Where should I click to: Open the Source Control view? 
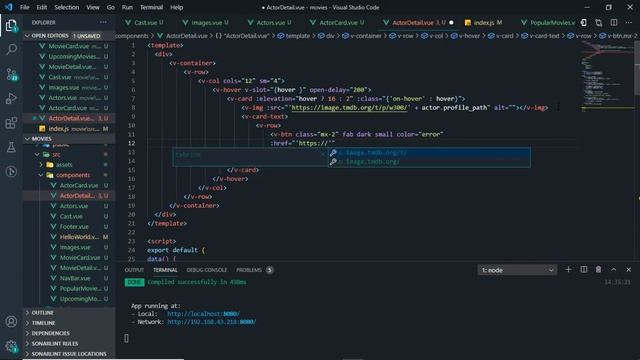[11, 74]
